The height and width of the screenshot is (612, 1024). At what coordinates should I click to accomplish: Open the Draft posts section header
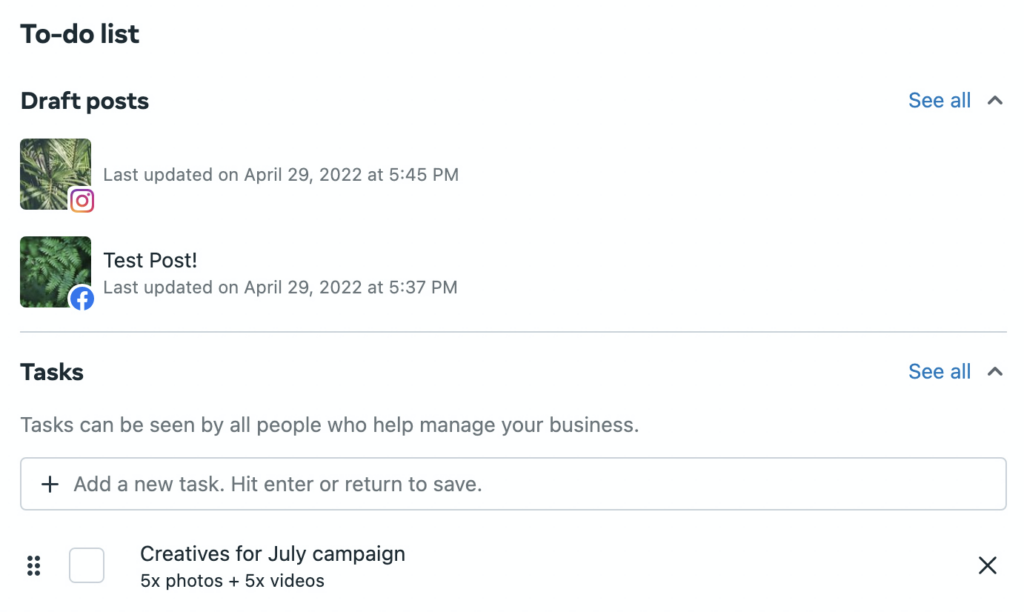[84, 100]
